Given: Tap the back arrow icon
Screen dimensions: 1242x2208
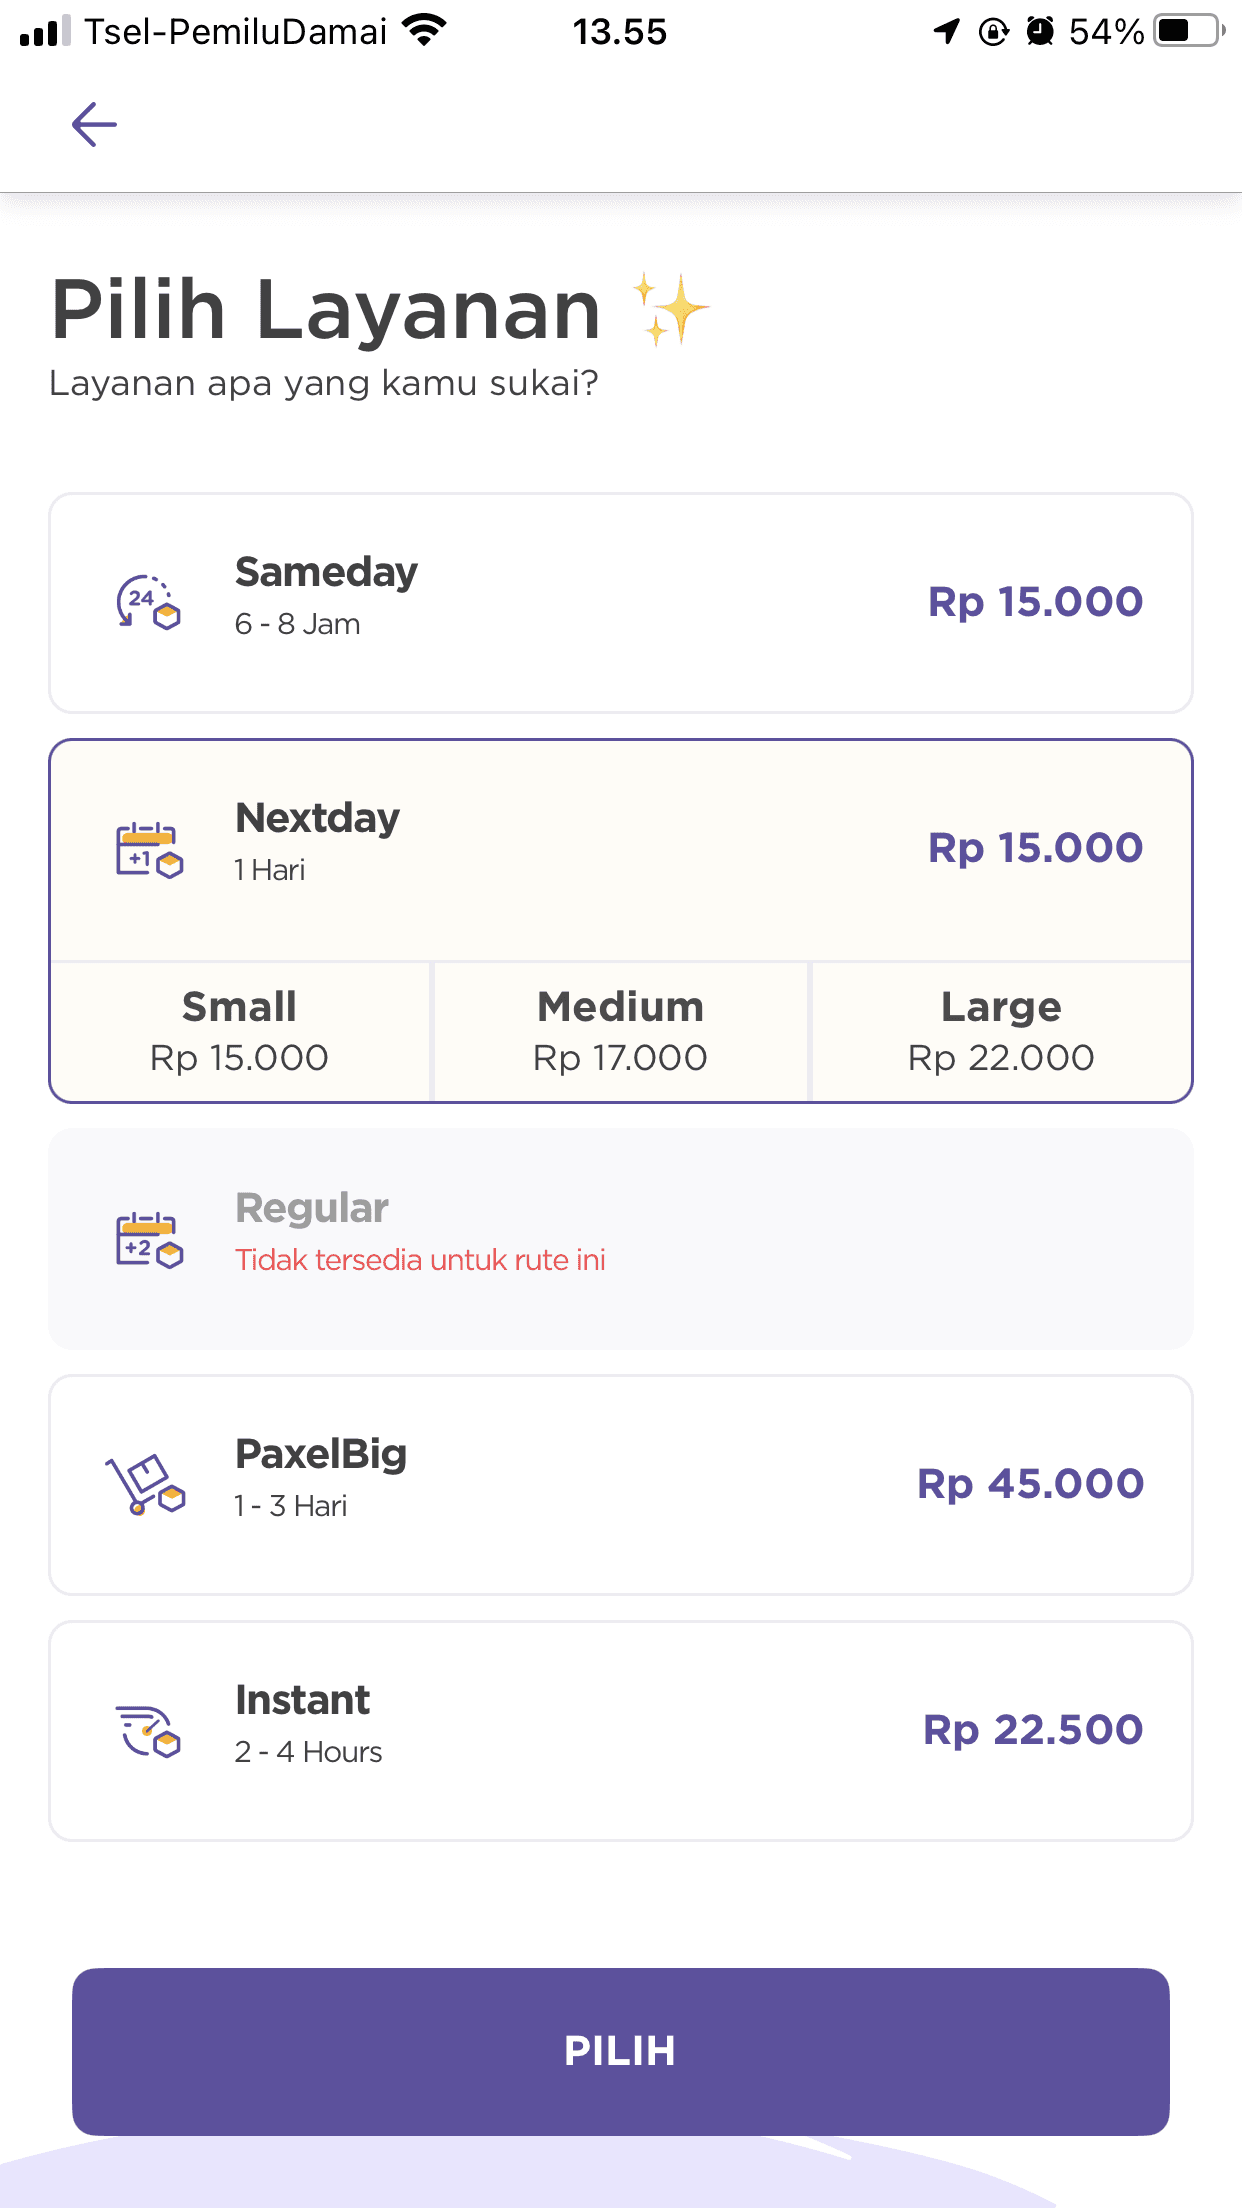Looking at the screenshot, I should click(95, 124).
